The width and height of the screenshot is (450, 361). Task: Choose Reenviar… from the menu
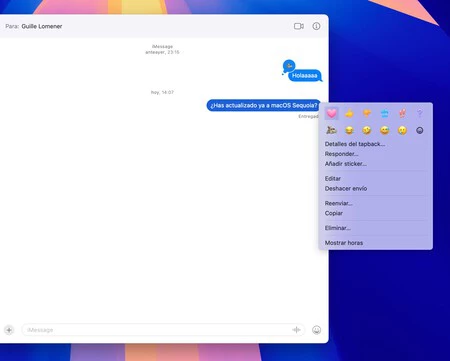tap(338, 203)
